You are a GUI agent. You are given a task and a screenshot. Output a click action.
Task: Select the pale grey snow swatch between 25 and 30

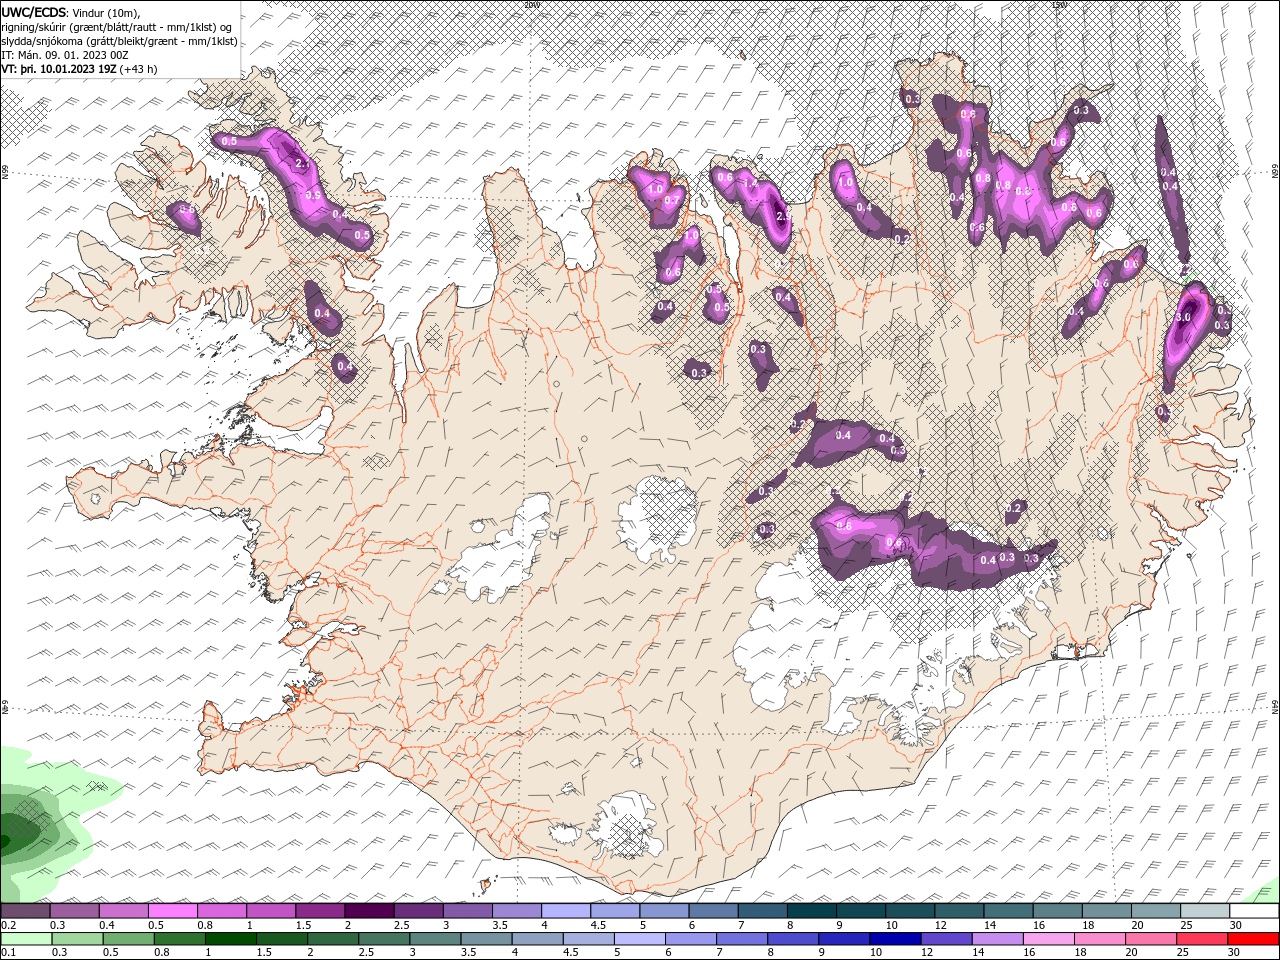point(1205,911)
